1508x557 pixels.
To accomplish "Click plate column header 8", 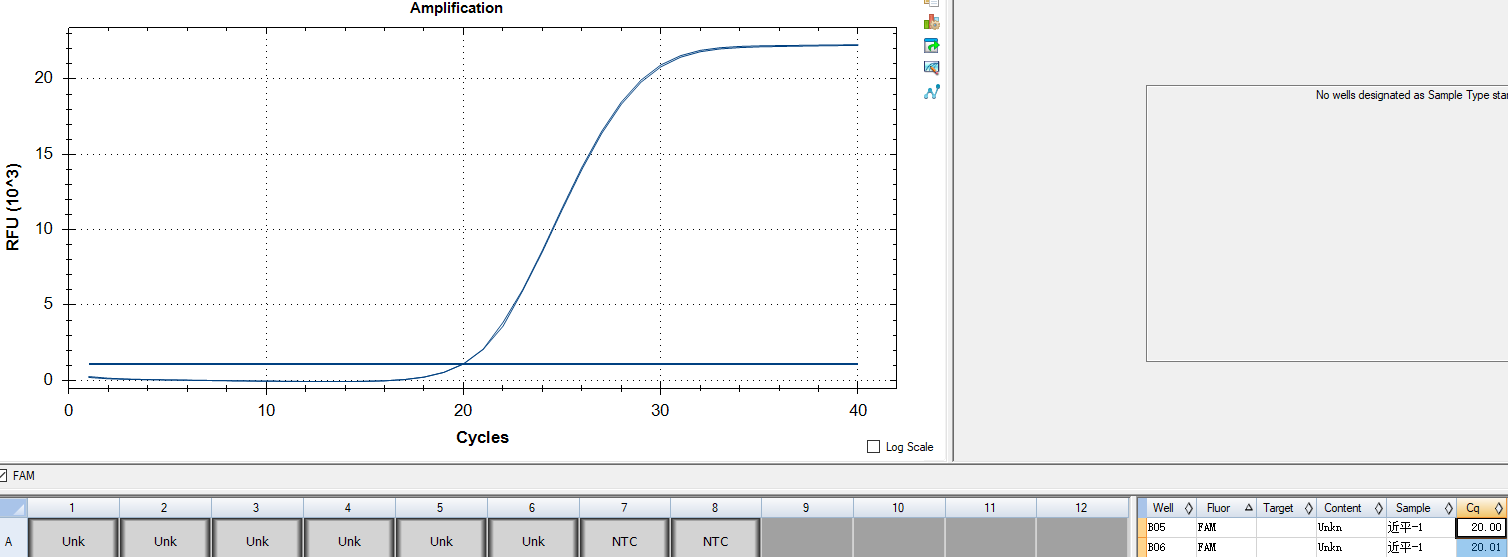I will 715,508.
